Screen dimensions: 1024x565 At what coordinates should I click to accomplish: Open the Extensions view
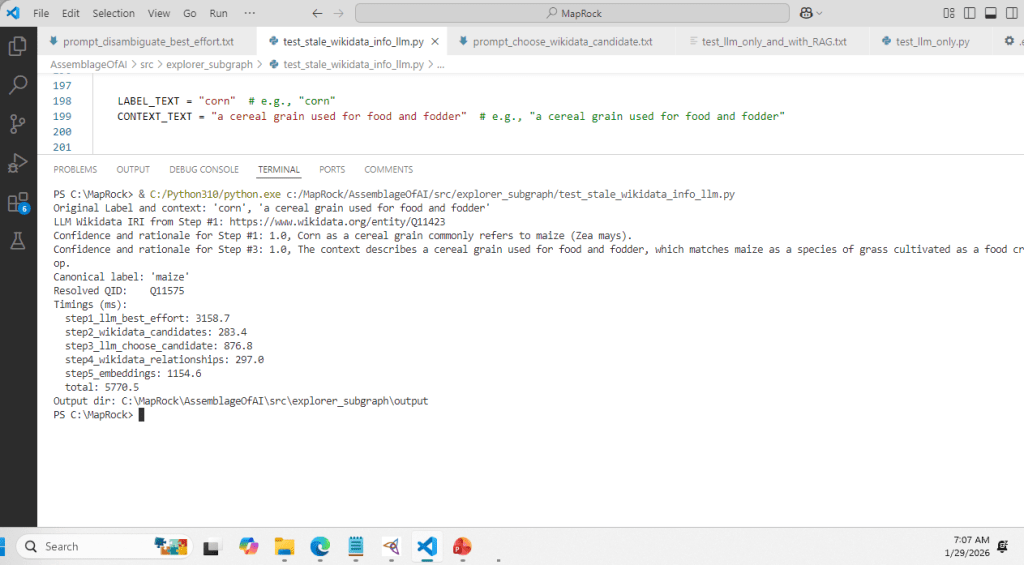click(17, 203)
